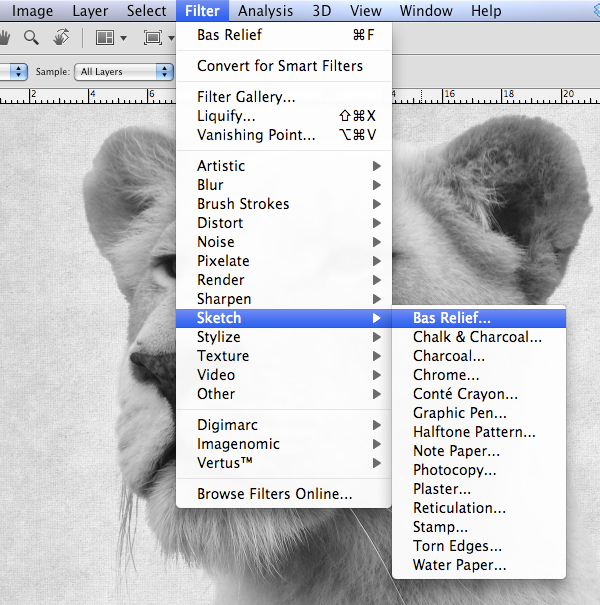Choose Charcoal... in Sketch submenu
Image resolution: width=600 pixels, height=605 pixels.
[x=479, y=356]
